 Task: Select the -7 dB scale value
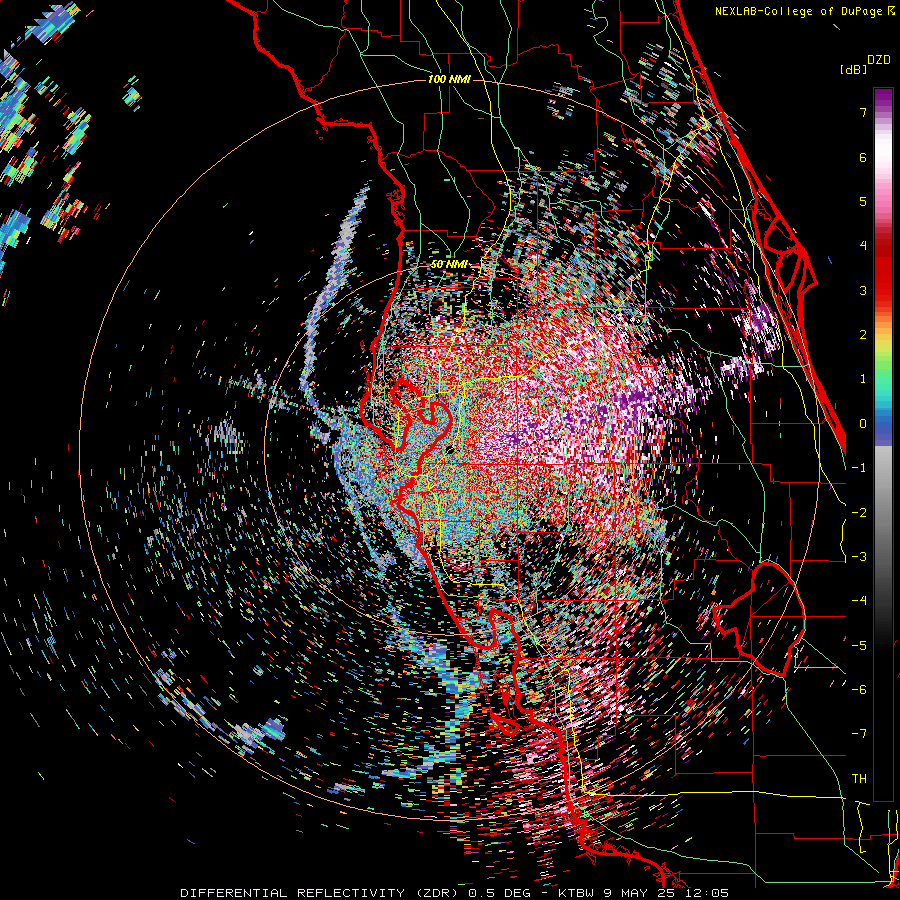[x=859, y=734]
